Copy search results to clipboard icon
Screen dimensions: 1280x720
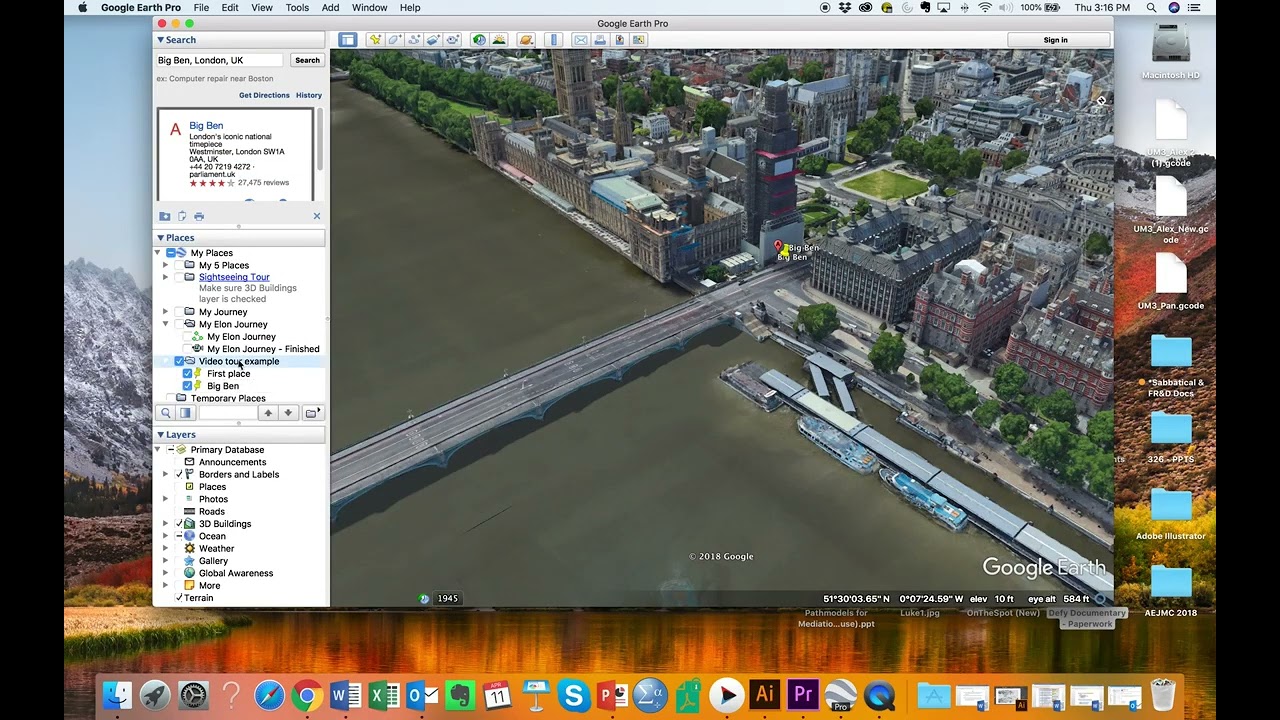[182, 216]
